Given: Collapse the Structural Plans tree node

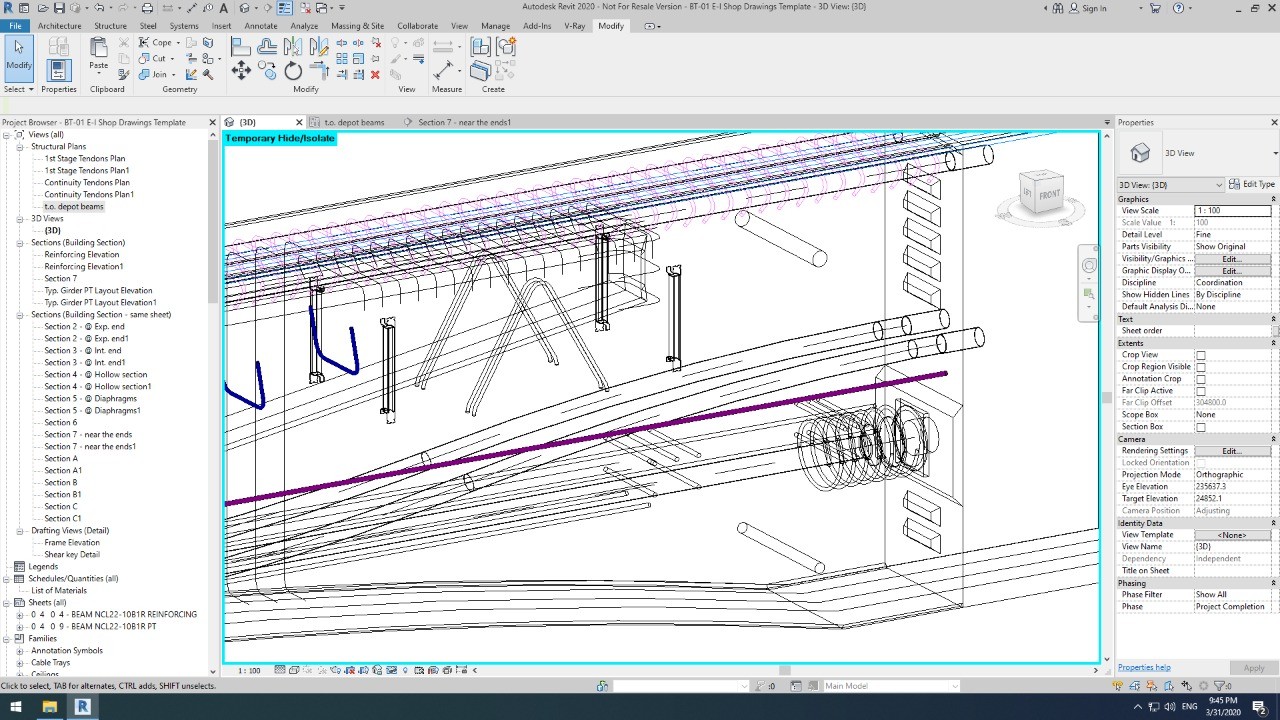Looking at the screenshot, I should coord(20,147).
